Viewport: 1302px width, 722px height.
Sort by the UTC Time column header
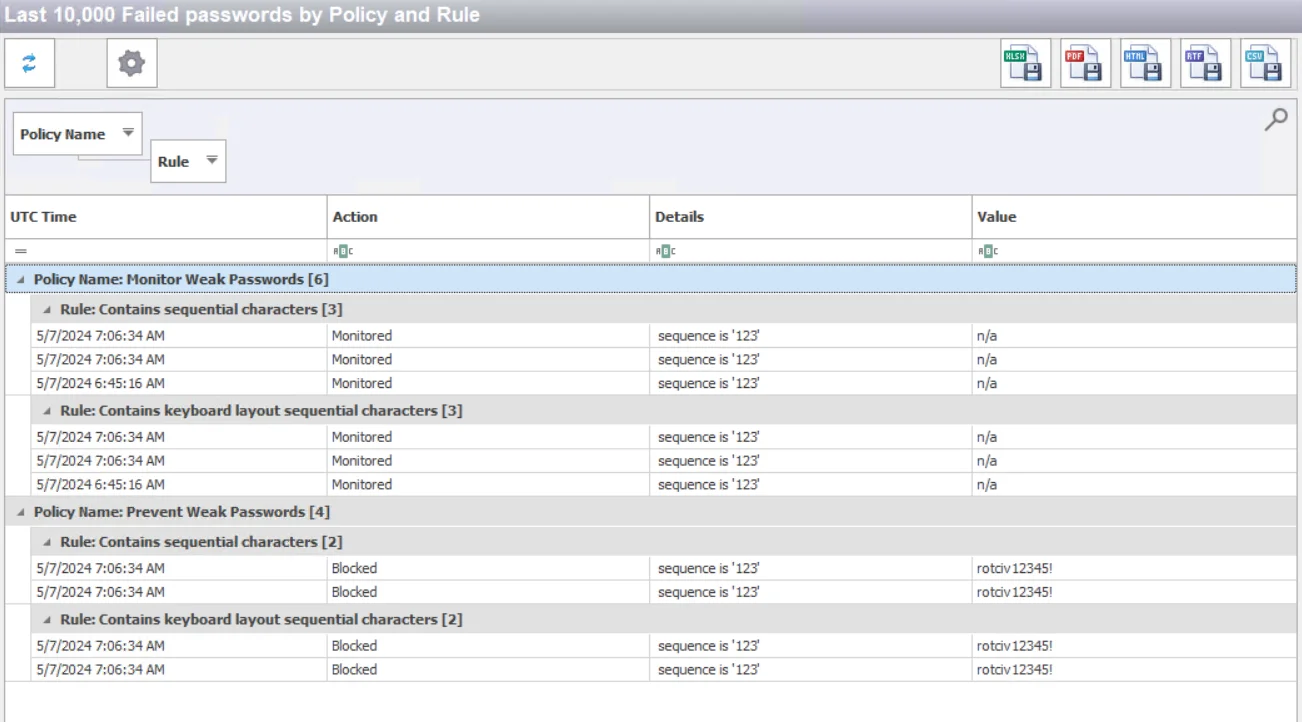tap(166, 217)
